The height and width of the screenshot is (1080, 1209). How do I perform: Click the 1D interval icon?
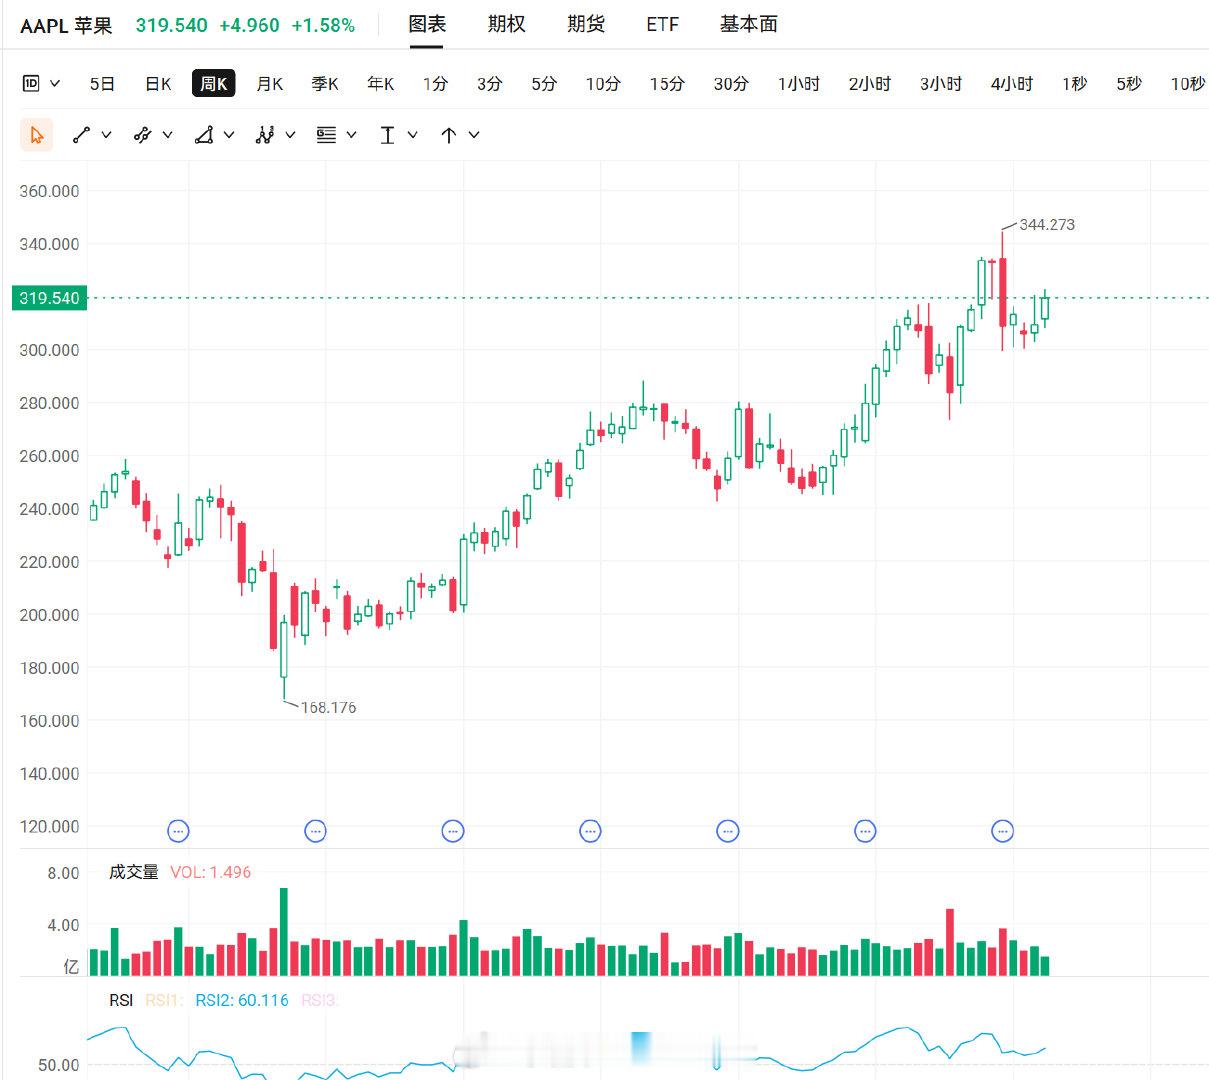point(31,84)
